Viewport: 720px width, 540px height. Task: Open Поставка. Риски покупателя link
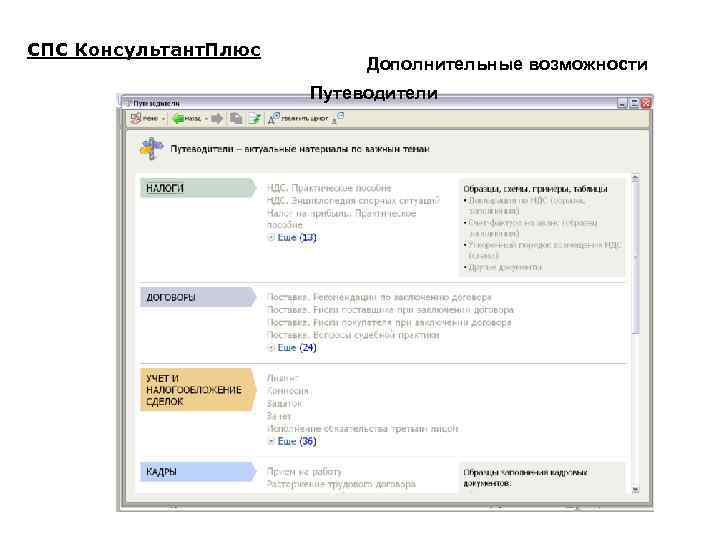(x=389, y=322)
